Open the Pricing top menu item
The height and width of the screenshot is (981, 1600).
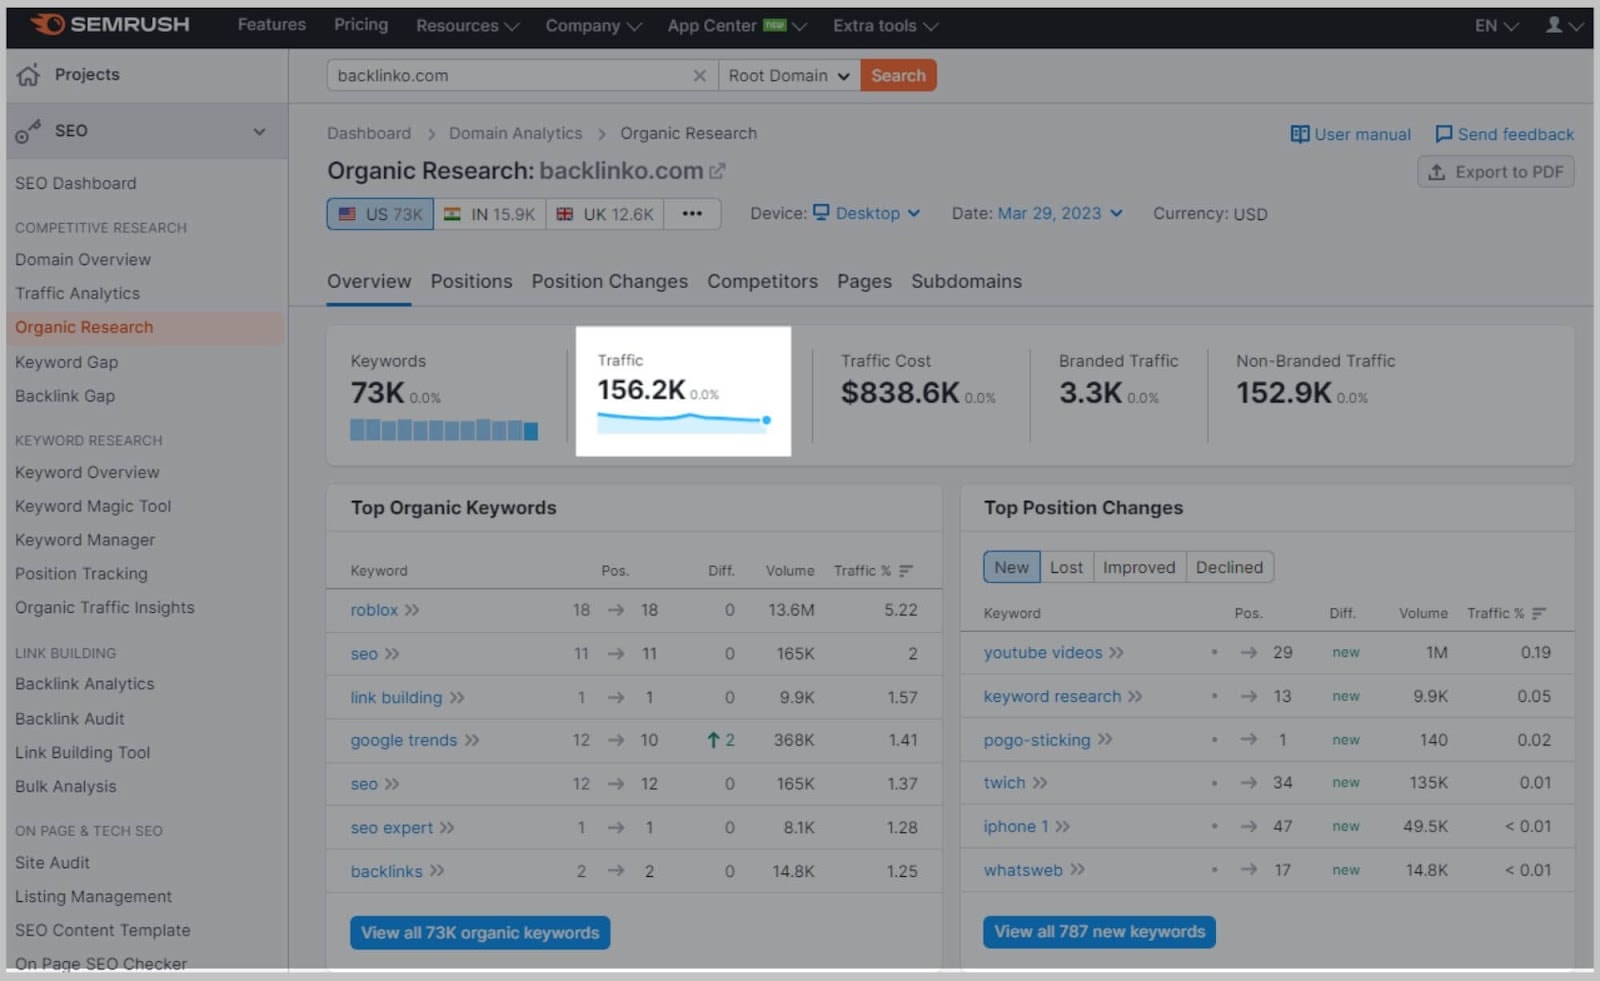pos(361,25)
